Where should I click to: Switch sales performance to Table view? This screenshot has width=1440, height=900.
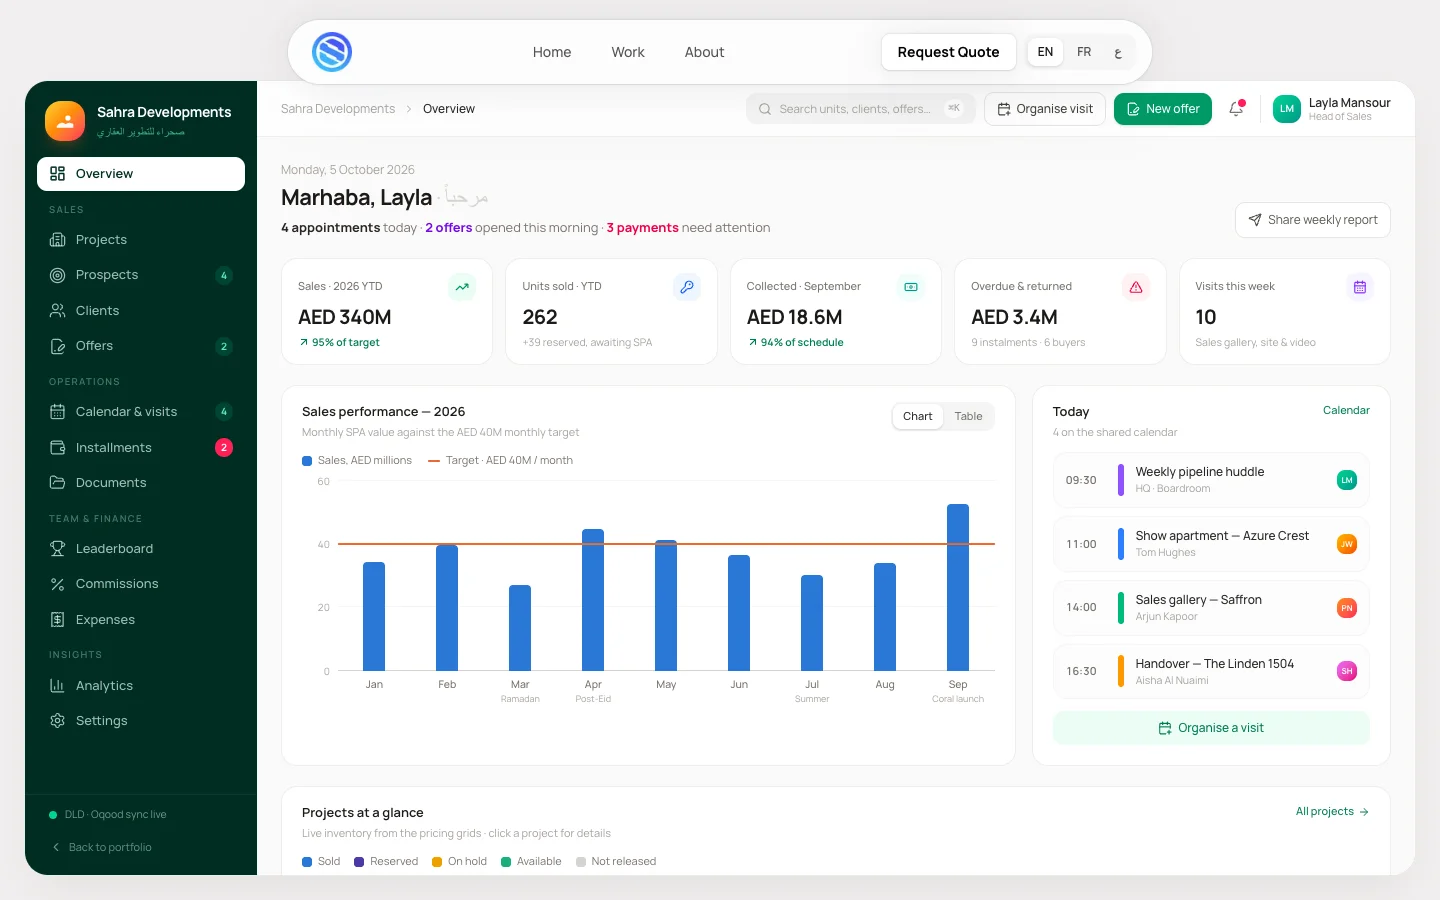click(968, 417)
